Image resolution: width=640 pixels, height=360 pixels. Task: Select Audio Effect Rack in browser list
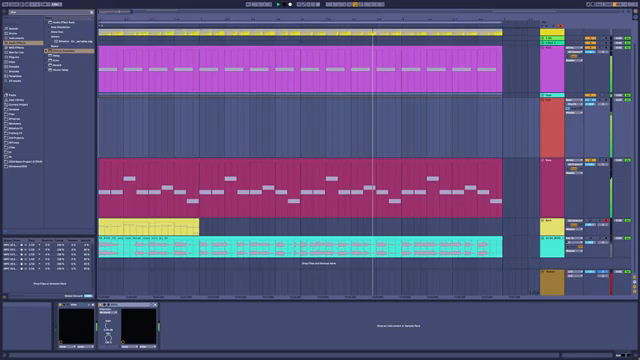(63, 22)
